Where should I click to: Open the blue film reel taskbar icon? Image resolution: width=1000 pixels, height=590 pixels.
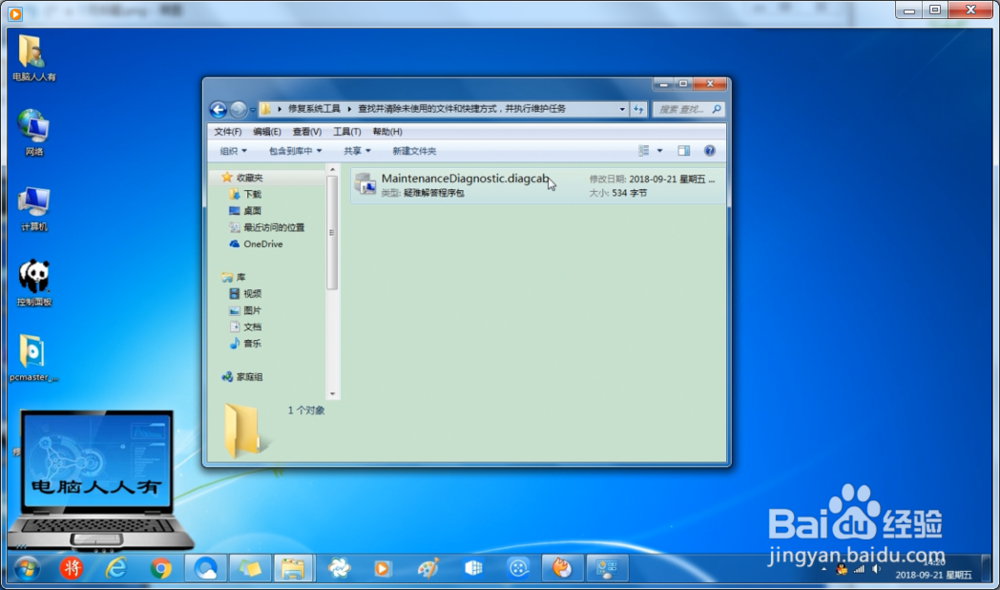click(x=518, y=568)
